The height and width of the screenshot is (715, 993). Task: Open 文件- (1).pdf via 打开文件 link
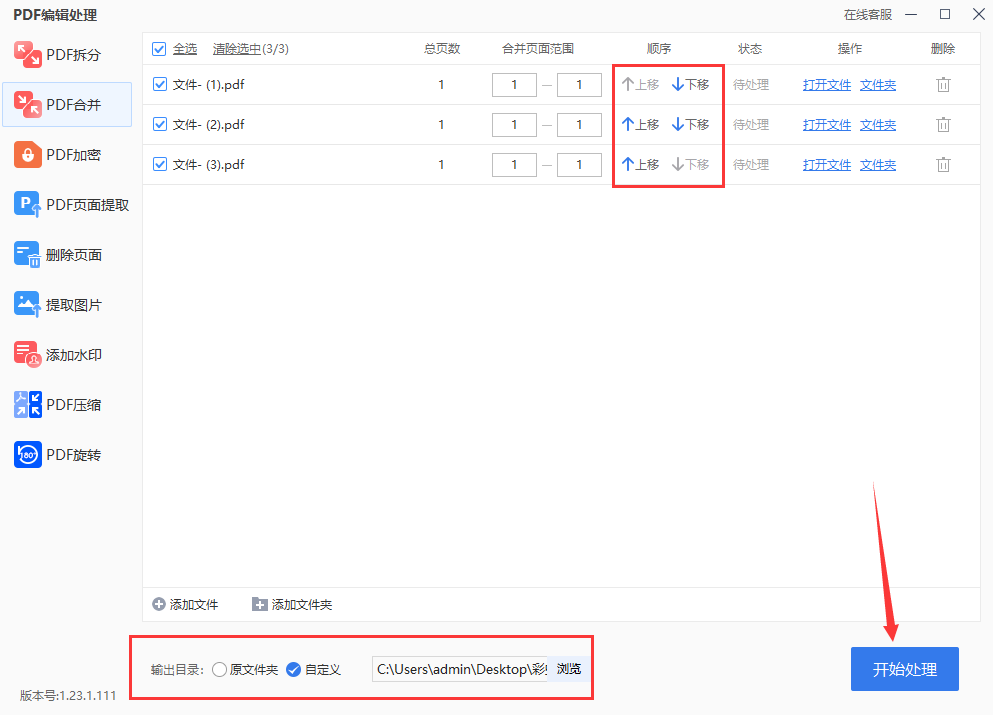pos(826,85)
